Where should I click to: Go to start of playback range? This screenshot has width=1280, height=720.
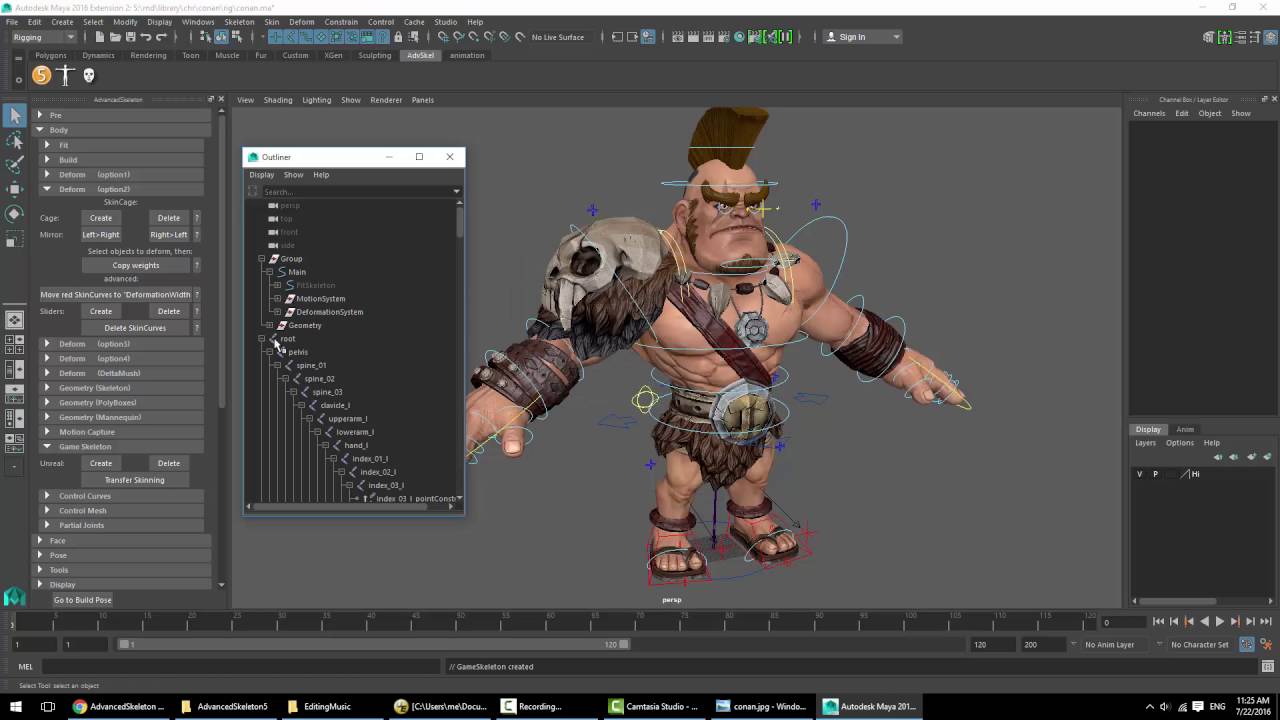click(1158, 622)
